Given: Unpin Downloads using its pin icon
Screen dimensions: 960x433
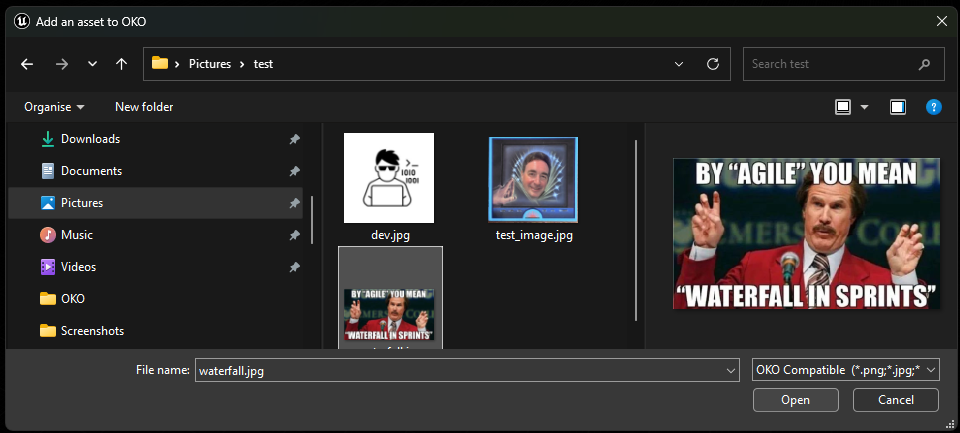Looking at the screenshot, I should tap(294, 139).
